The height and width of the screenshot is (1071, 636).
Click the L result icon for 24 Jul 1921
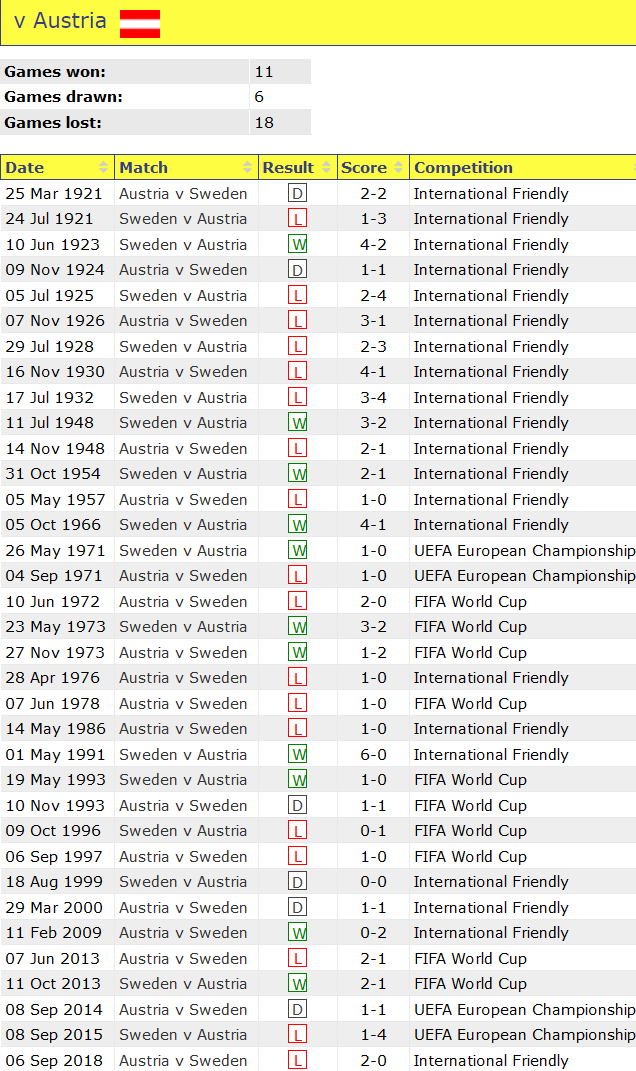pyautogui.click(x=297, y=219)
